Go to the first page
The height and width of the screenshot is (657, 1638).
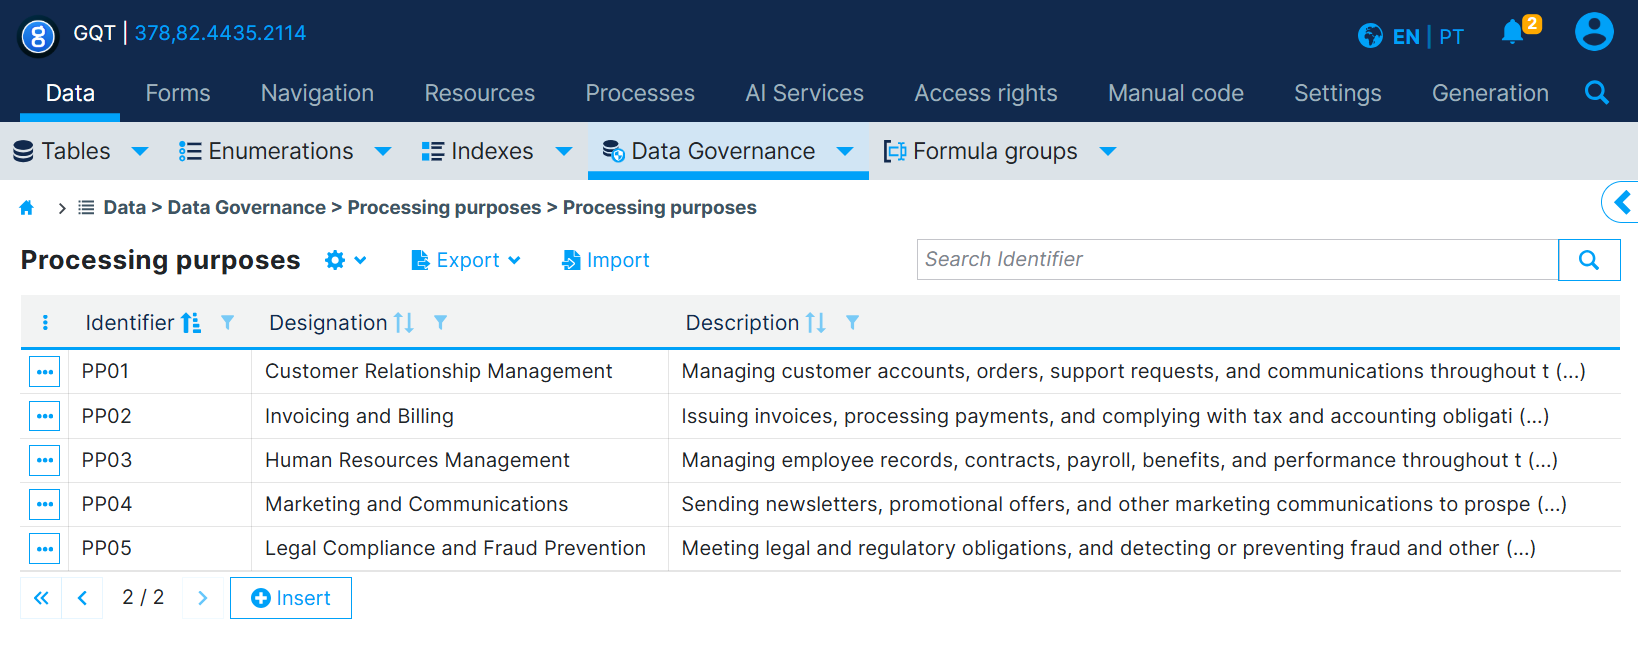tap(41, 598)
